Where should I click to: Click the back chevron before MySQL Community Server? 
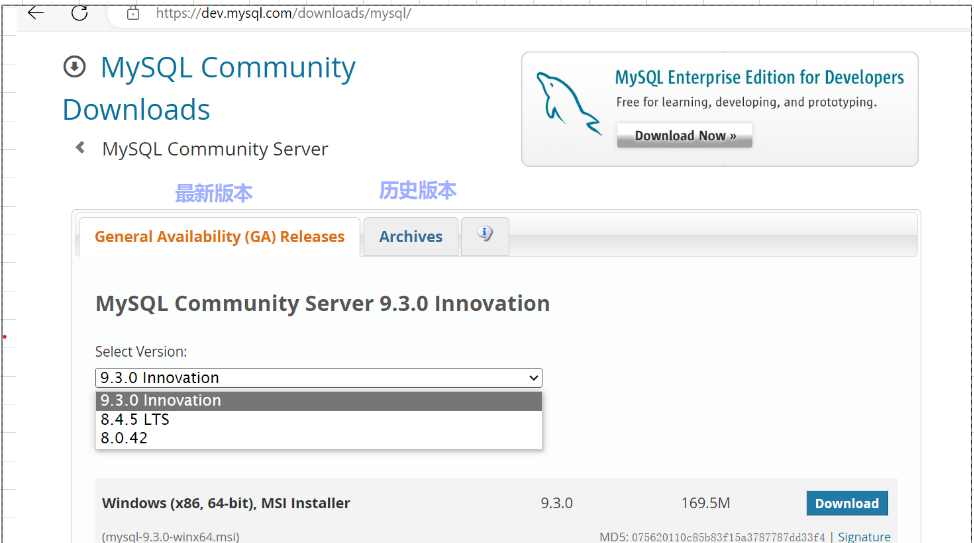pos(80,147)
